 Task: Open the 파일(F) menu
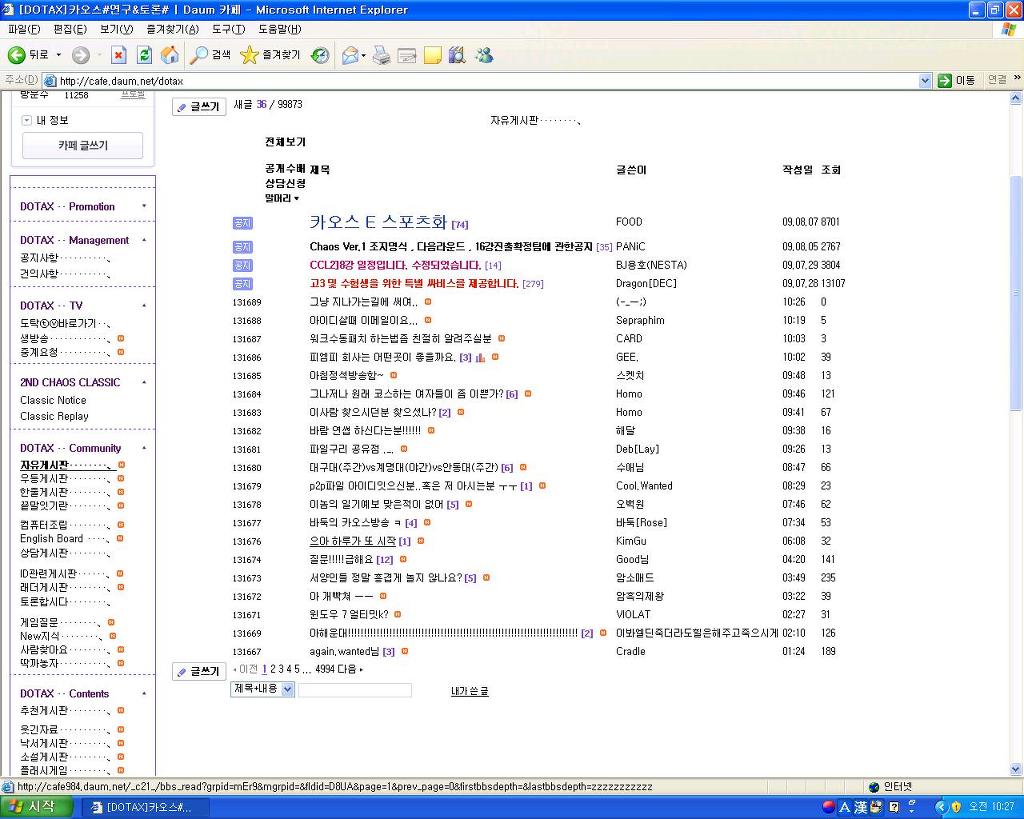24,29
